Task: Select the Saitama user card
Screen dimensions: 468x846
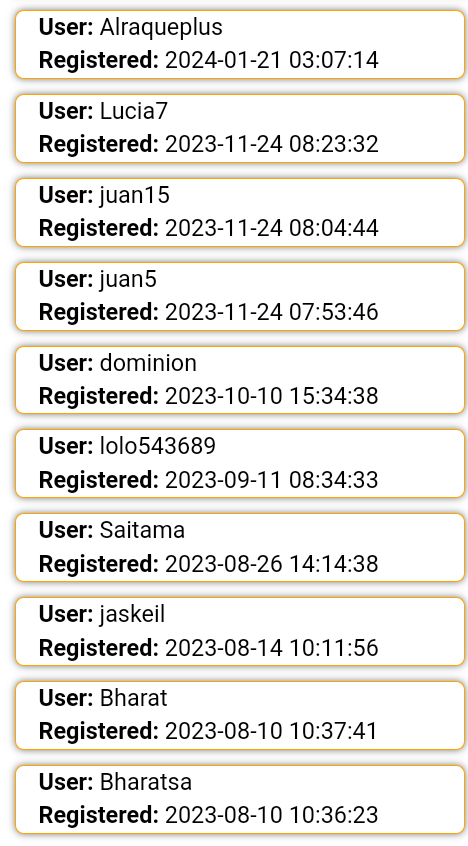Action: (240, 548)
